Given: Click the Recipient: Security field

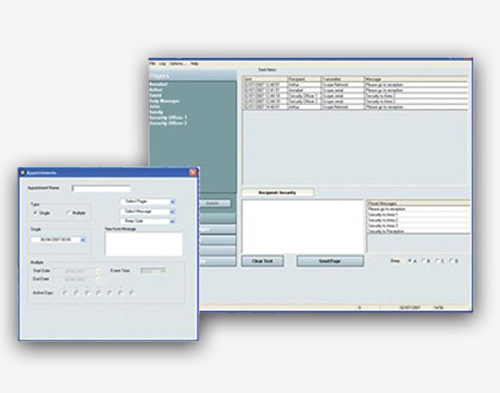Looking at the screenshot, I should tap(277, 192).
